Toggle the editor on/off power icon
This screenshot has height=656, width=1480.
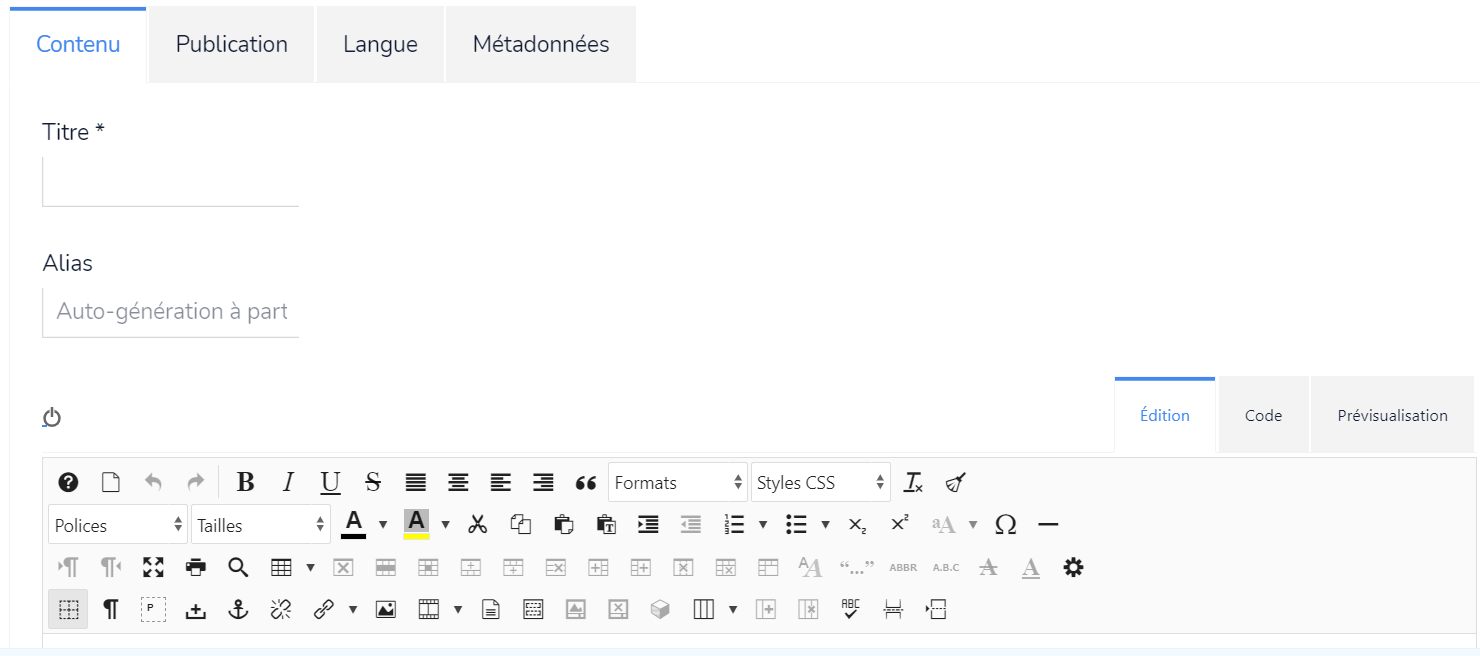click(52, 417)
